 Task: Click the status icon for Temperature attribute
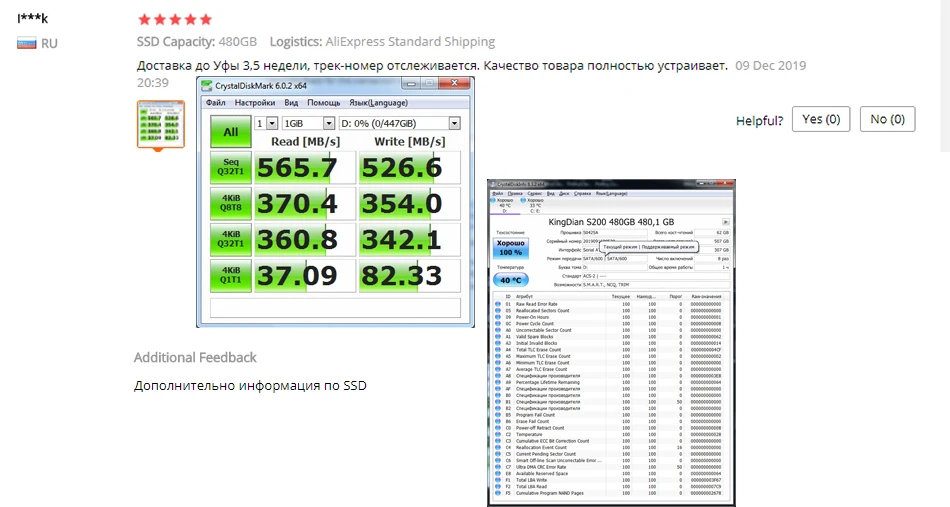[498, 434]
